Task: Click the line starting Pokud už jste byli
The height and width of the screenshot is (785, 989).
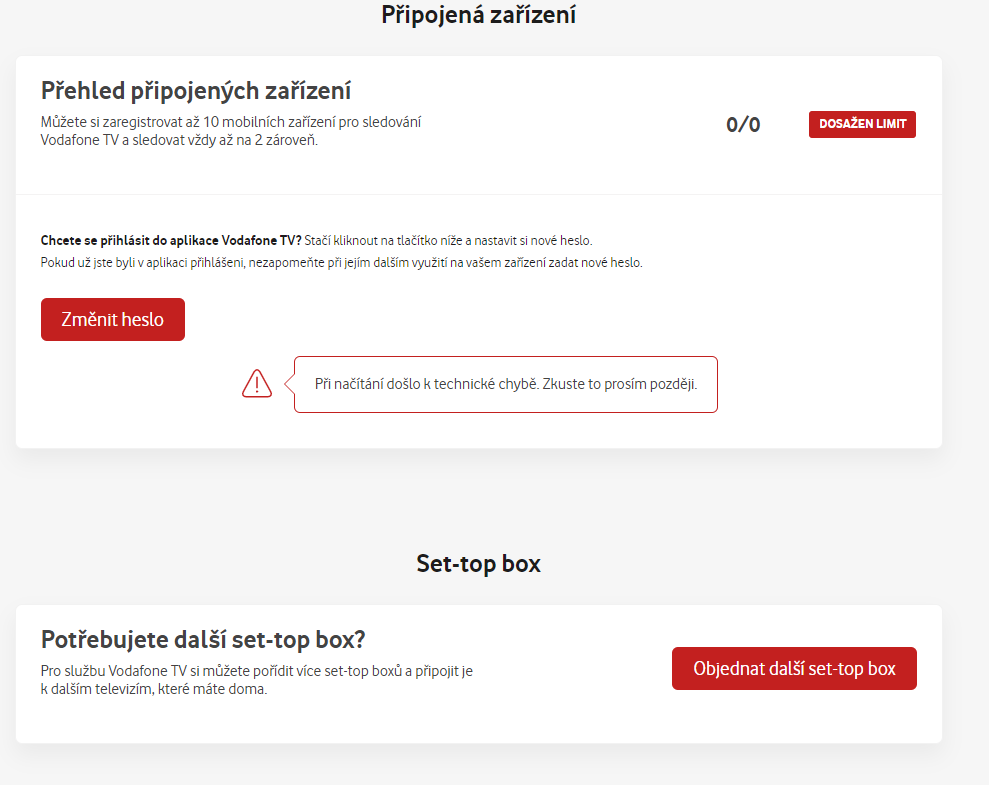Action: [341, 262]
